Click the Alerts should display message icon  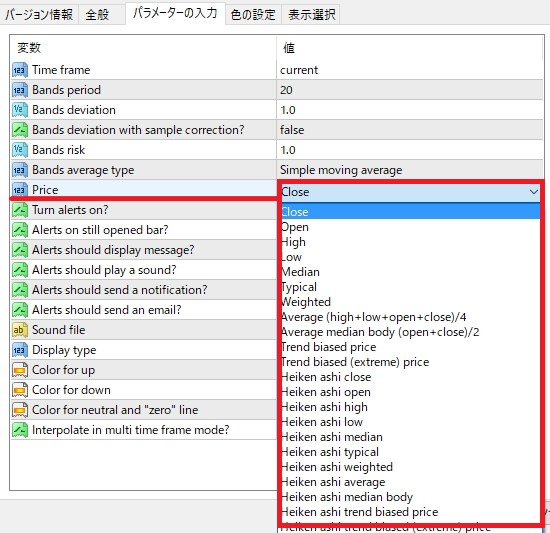[20, 250]
